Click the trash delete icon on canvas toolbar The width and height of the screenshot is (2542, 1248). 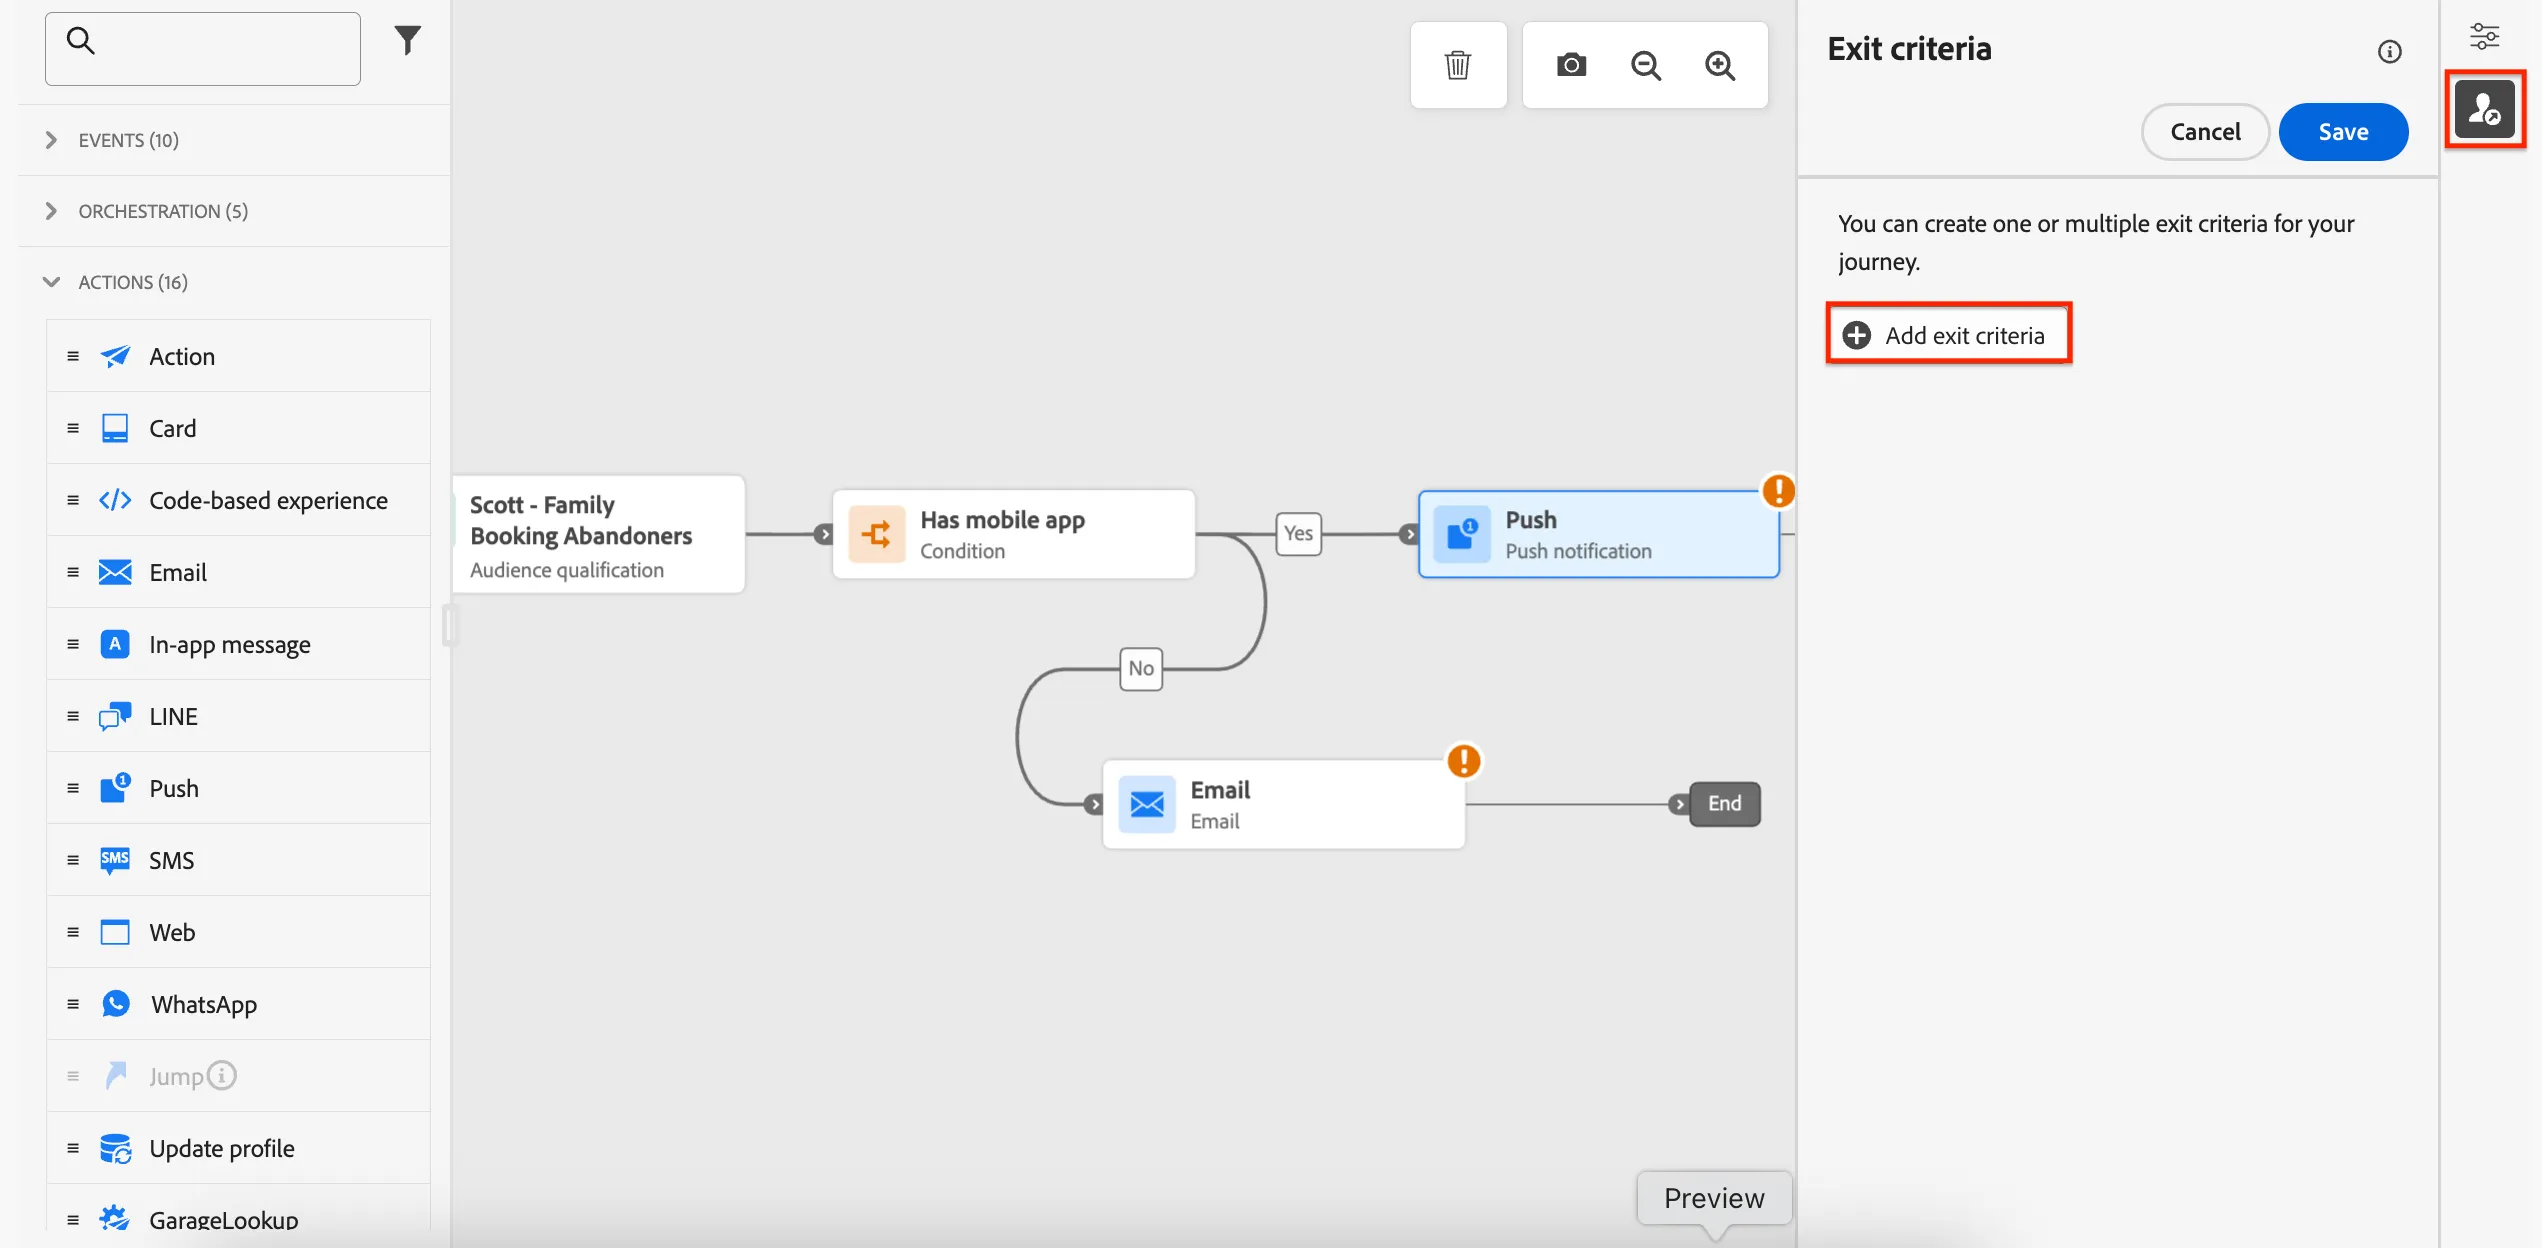tap(1458, 65)
